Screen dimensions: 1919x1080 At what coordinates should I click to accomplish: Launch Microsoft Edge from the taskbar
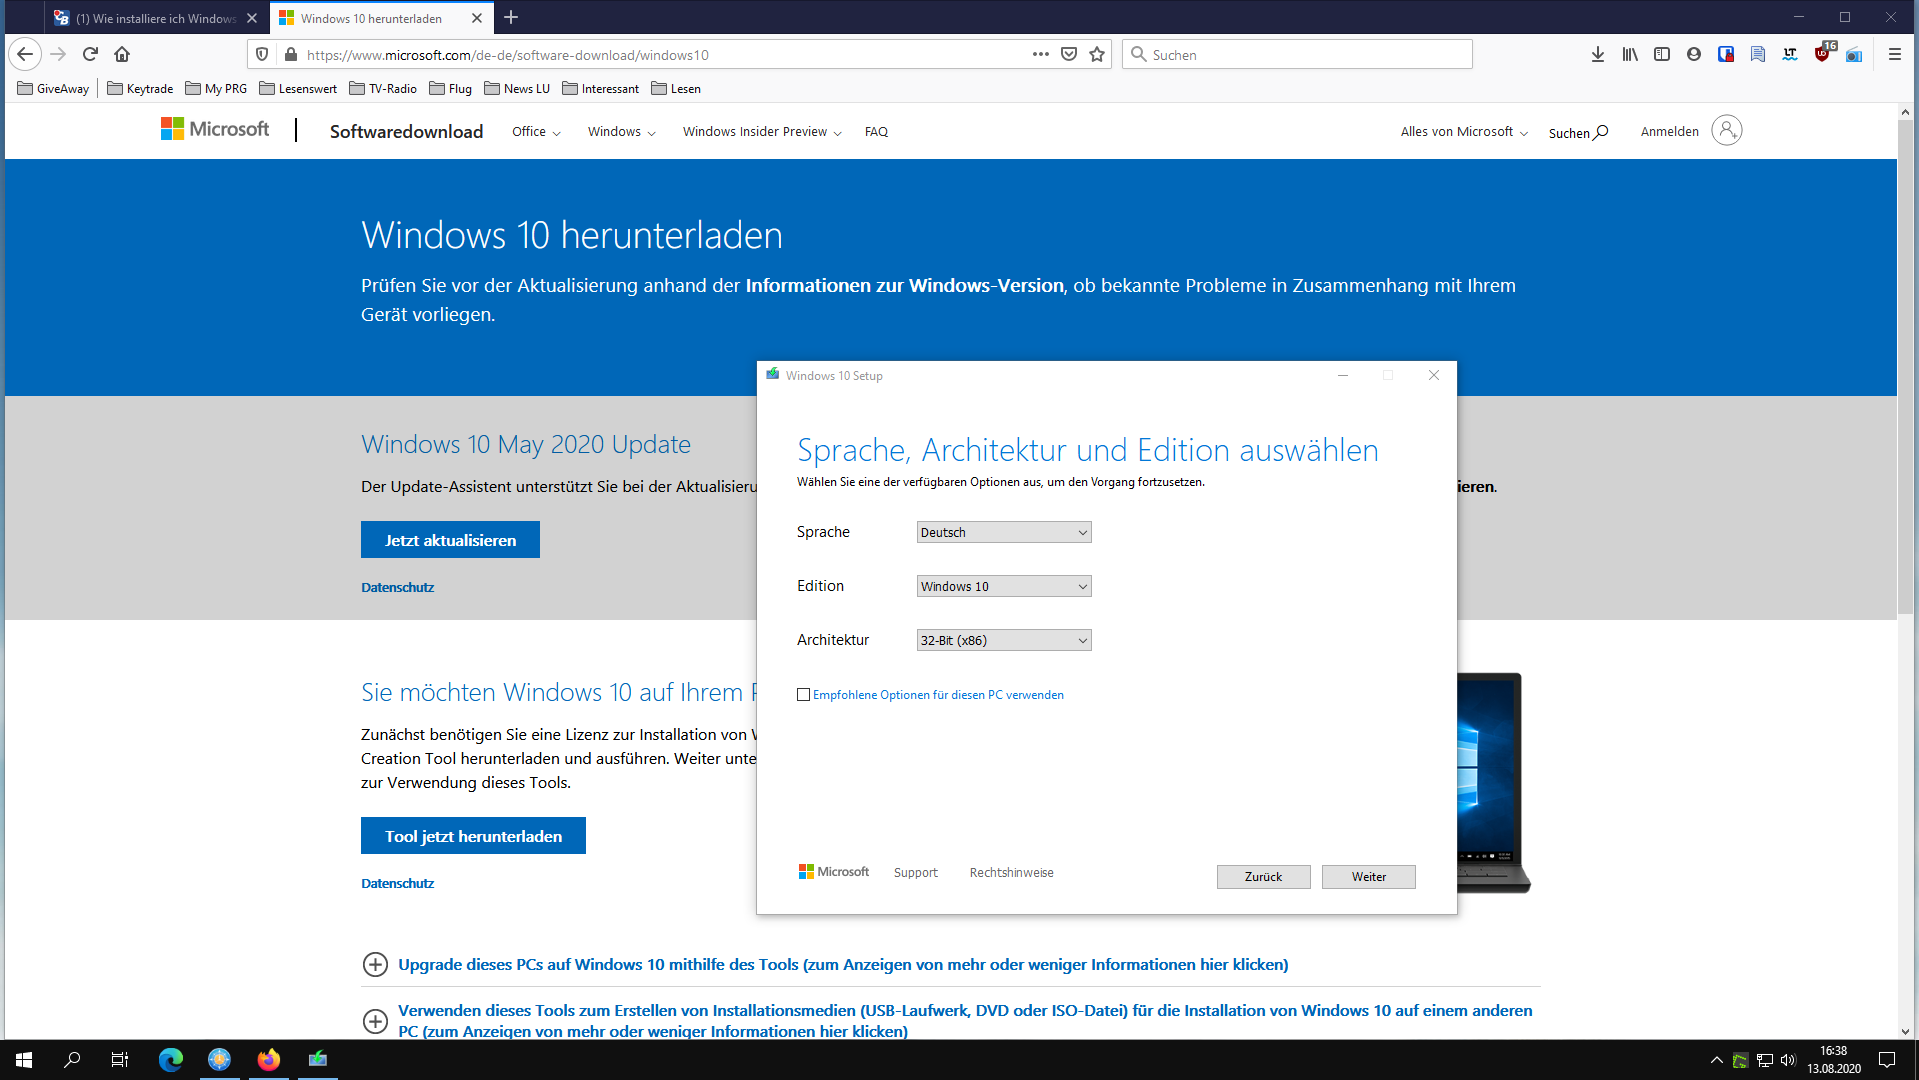[x=170, y=1059]
